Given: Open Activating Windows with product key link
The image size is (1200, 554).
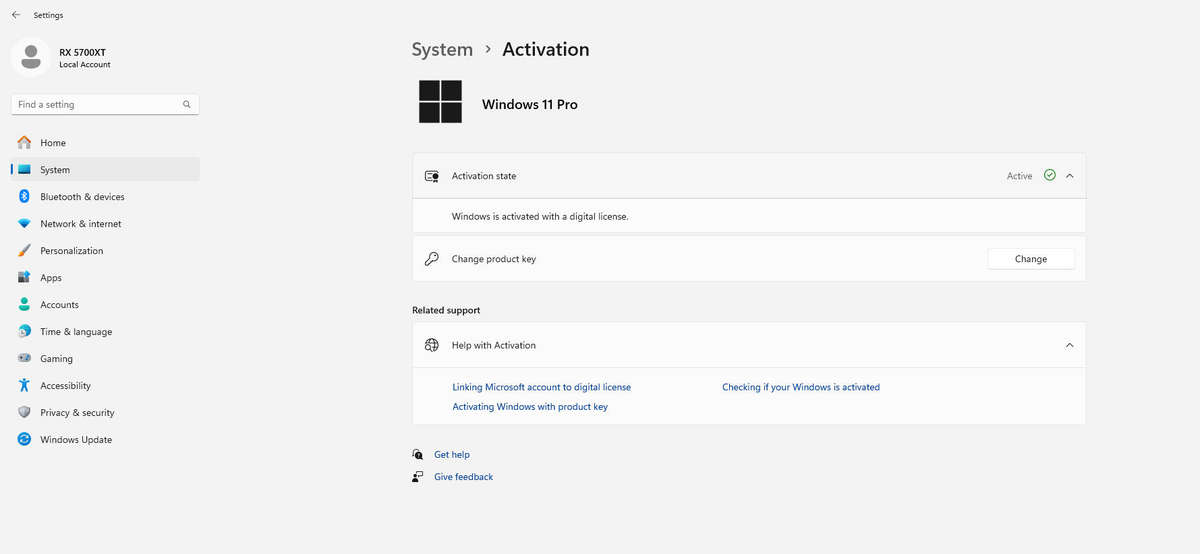Looking at the screenshot, I should tap(529, 407).
